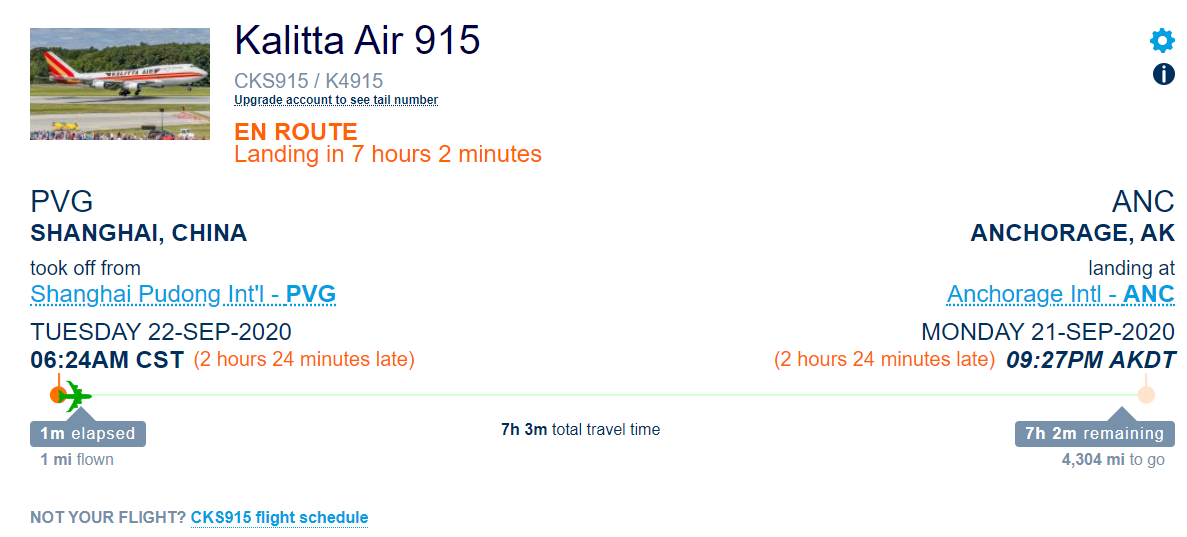Select the orange departure point marker

pos(58,395)
